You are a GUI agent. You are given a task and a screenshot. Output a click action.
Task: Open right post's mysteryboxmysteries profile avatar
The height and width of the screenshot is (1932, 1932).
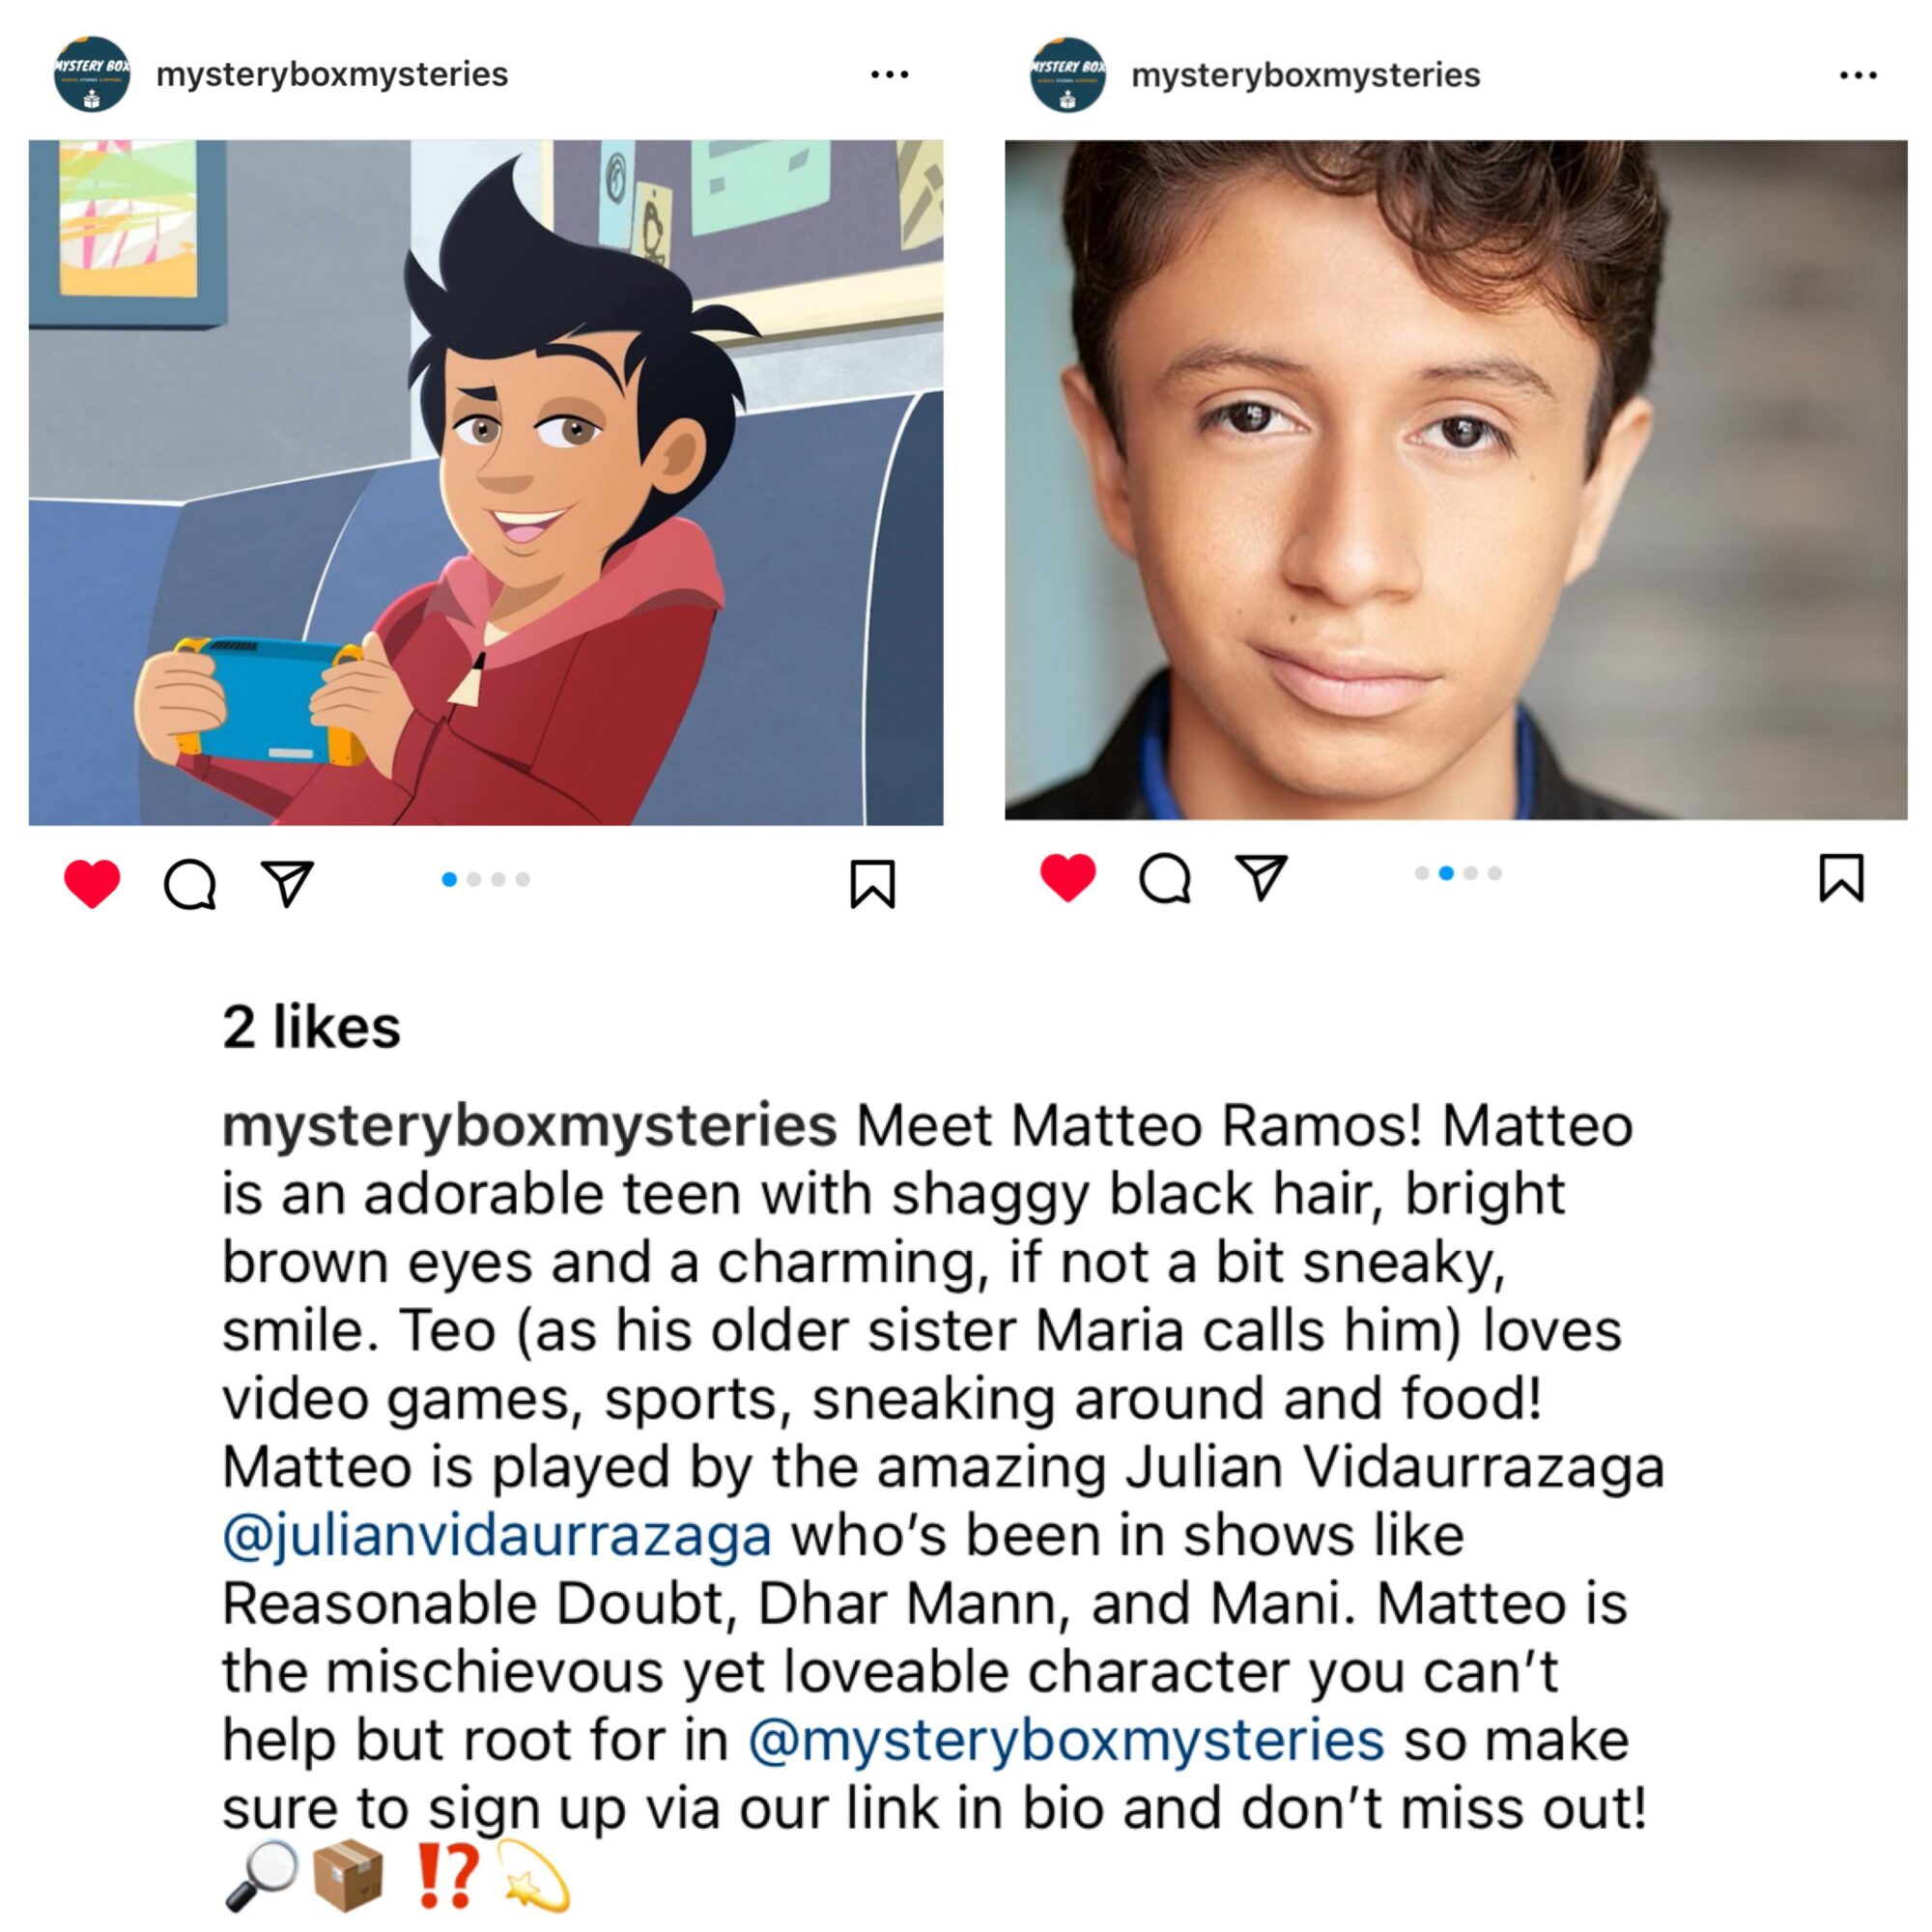click(x=1068, y=75)
